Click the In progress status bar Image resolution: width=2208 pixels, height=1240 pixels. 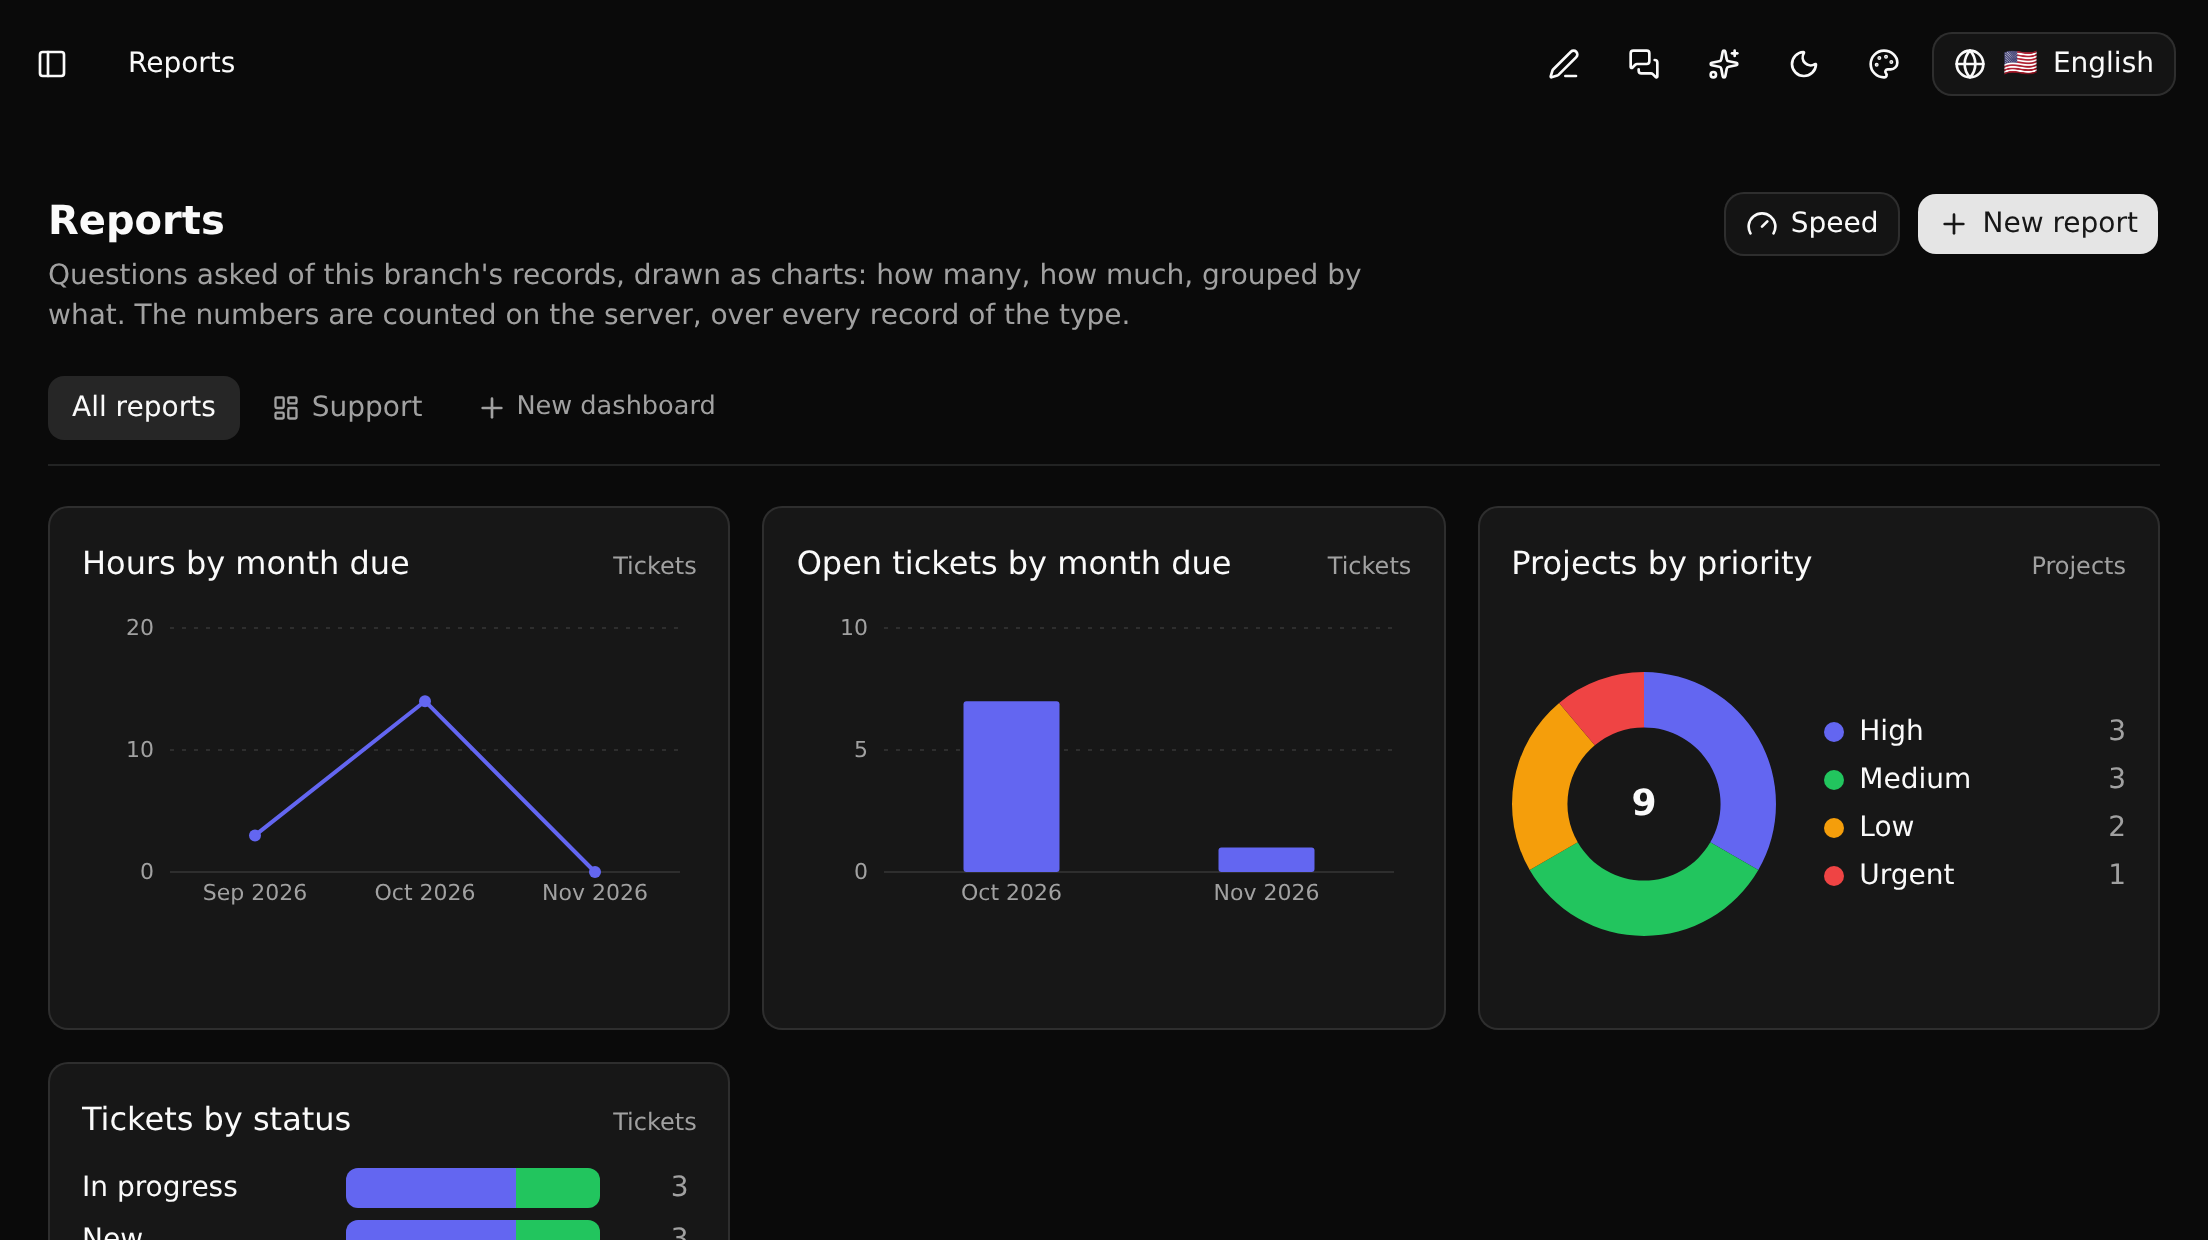coord(473,1187)
